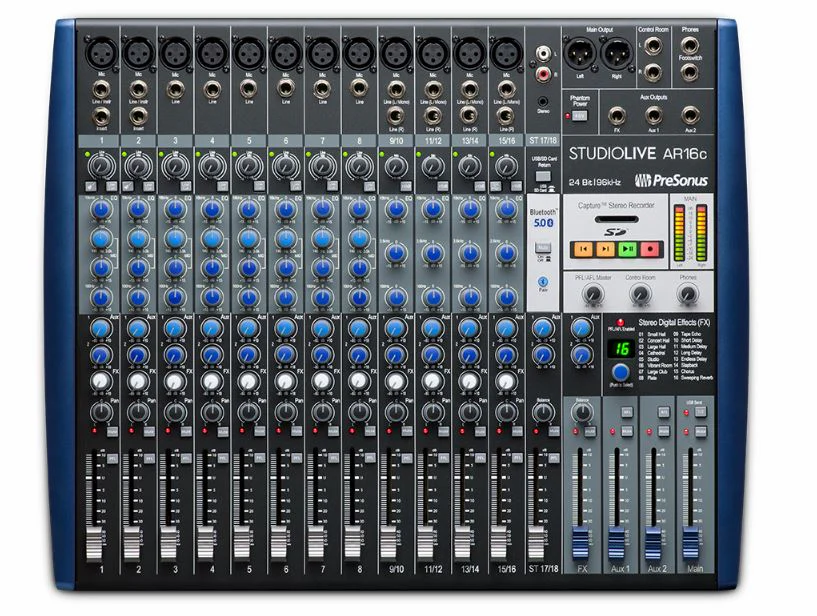The width and height of the screenshot is (817, 616).
Task: Click the PreSonus logo
Action: [671, 180]
